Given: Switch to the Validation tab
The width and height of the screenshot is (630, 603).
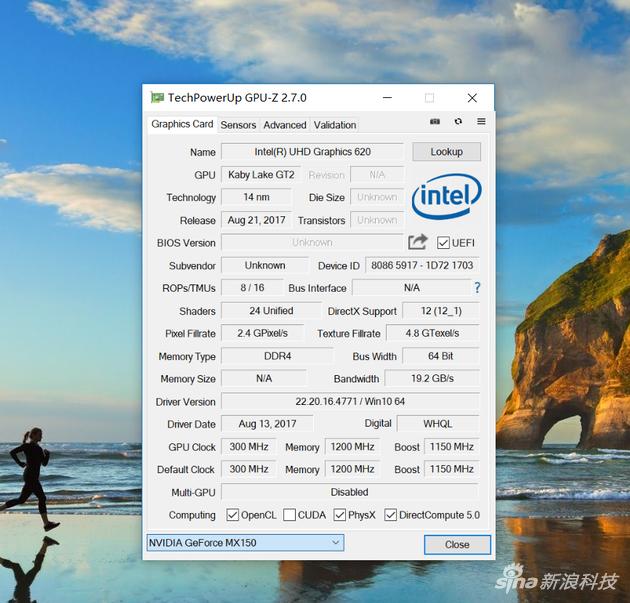Looking at the screenshot, I should click(335, 125).
